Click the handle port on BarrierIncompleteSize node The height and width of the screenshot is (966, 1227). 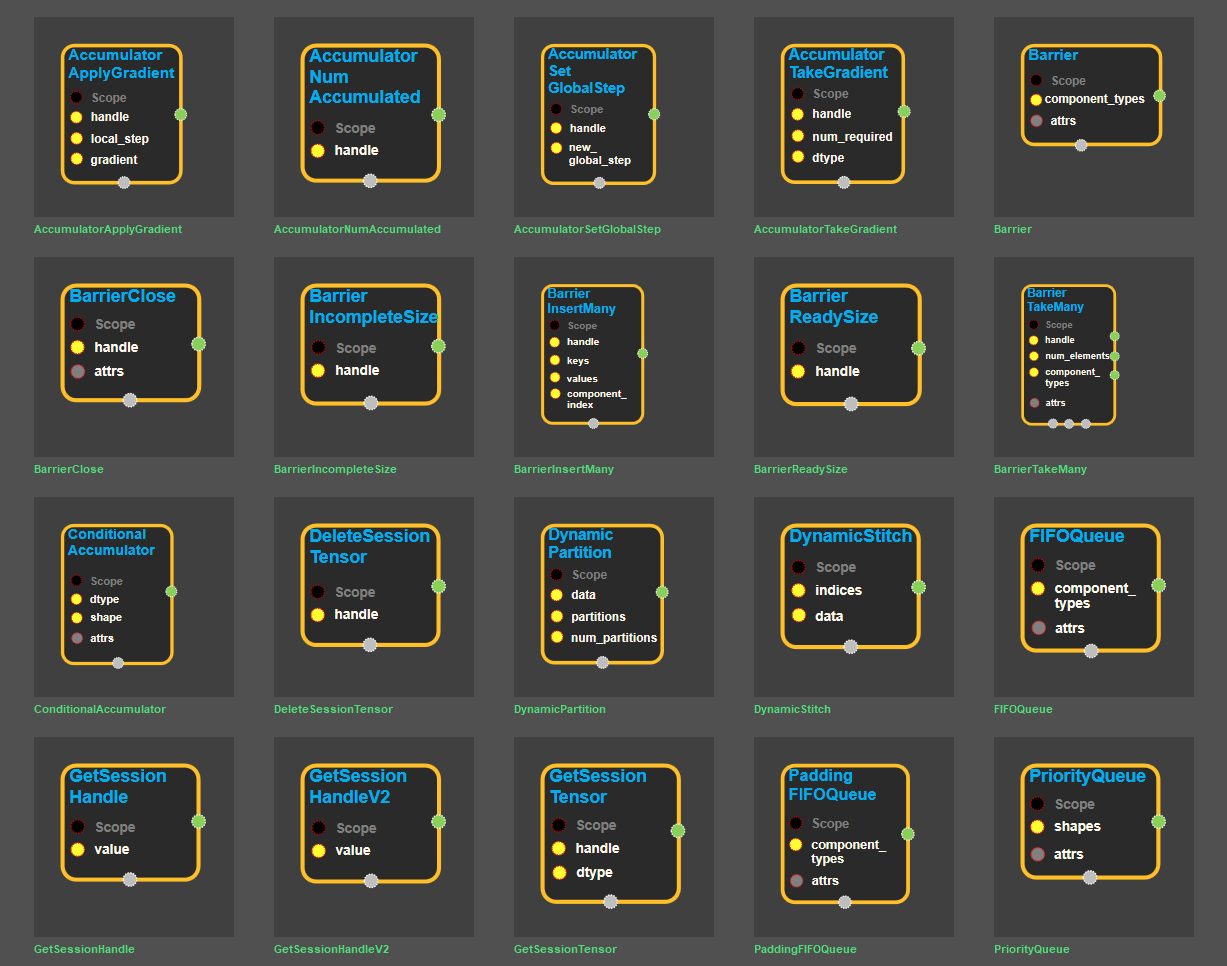pos(318,370)
